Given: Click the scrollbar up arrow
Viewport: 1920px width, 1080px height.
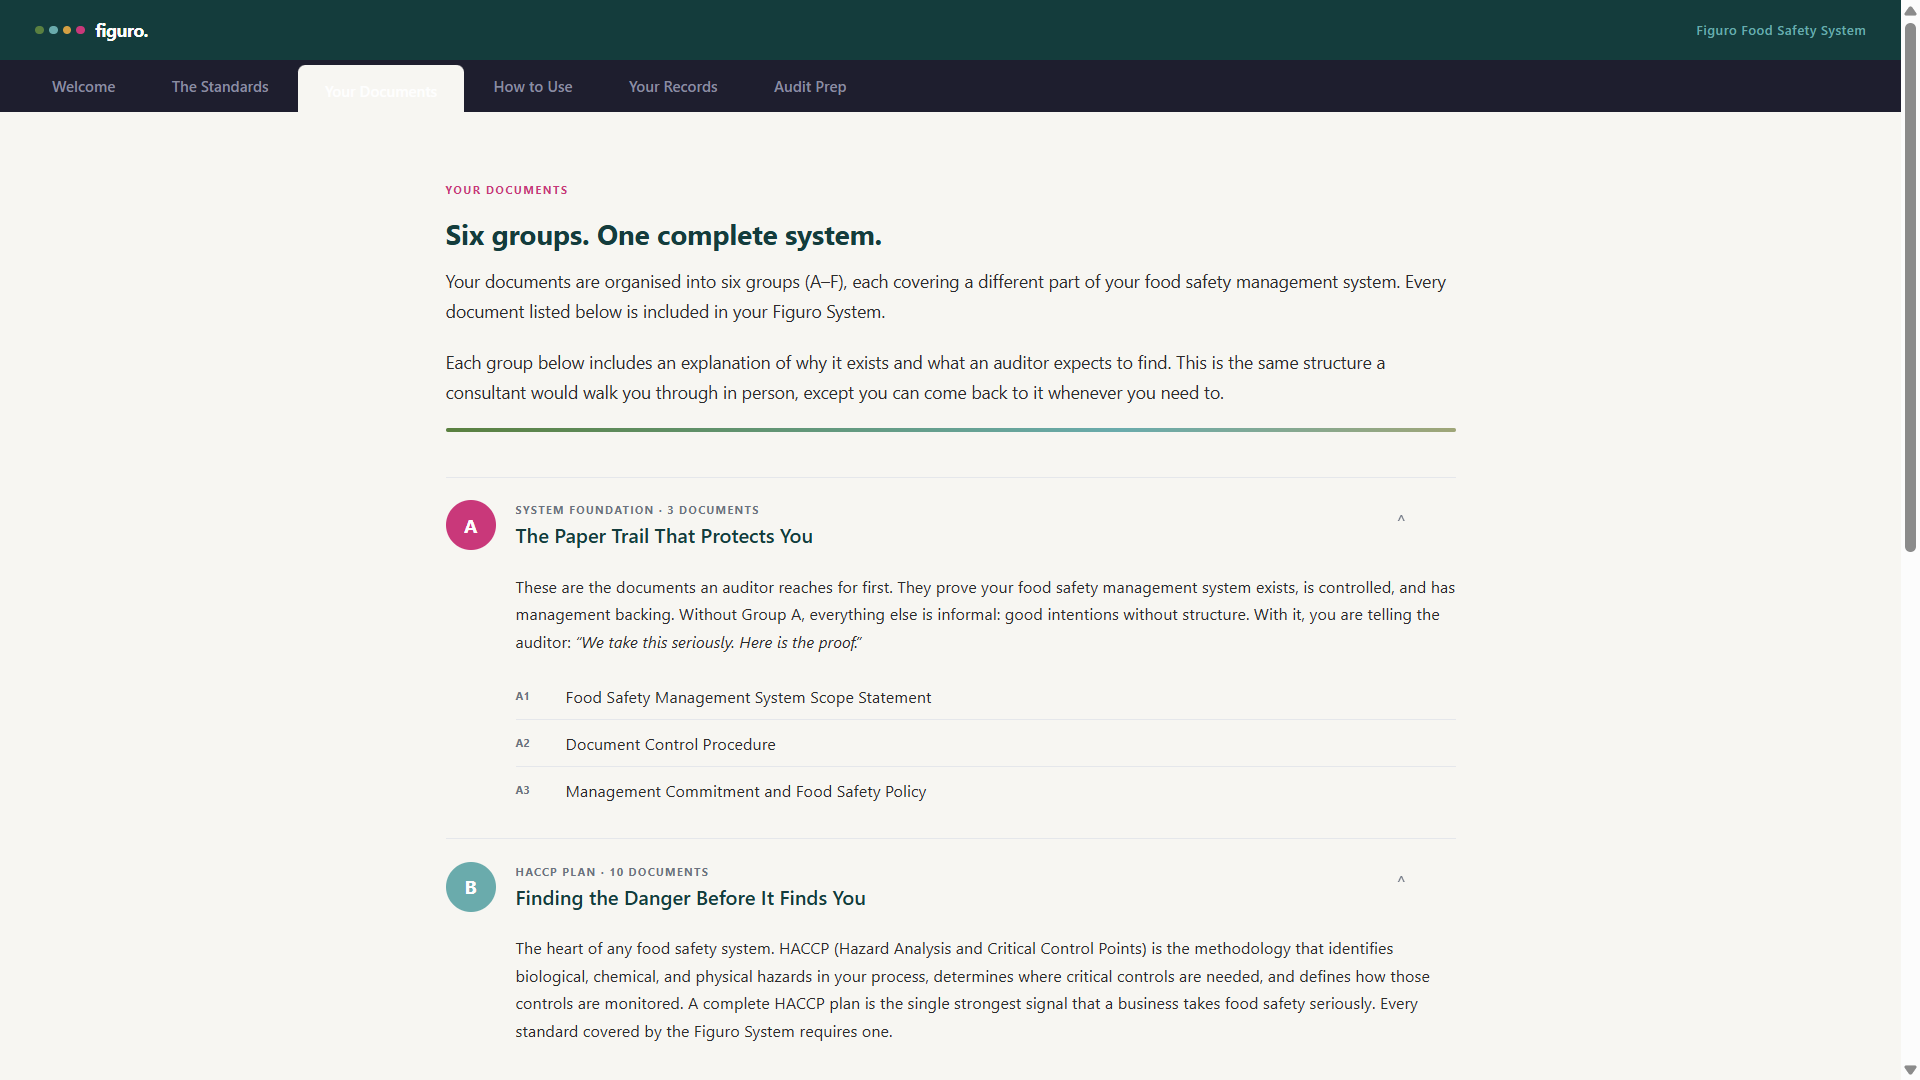Looking at the screenshot, I should [x=1910, y=10].
